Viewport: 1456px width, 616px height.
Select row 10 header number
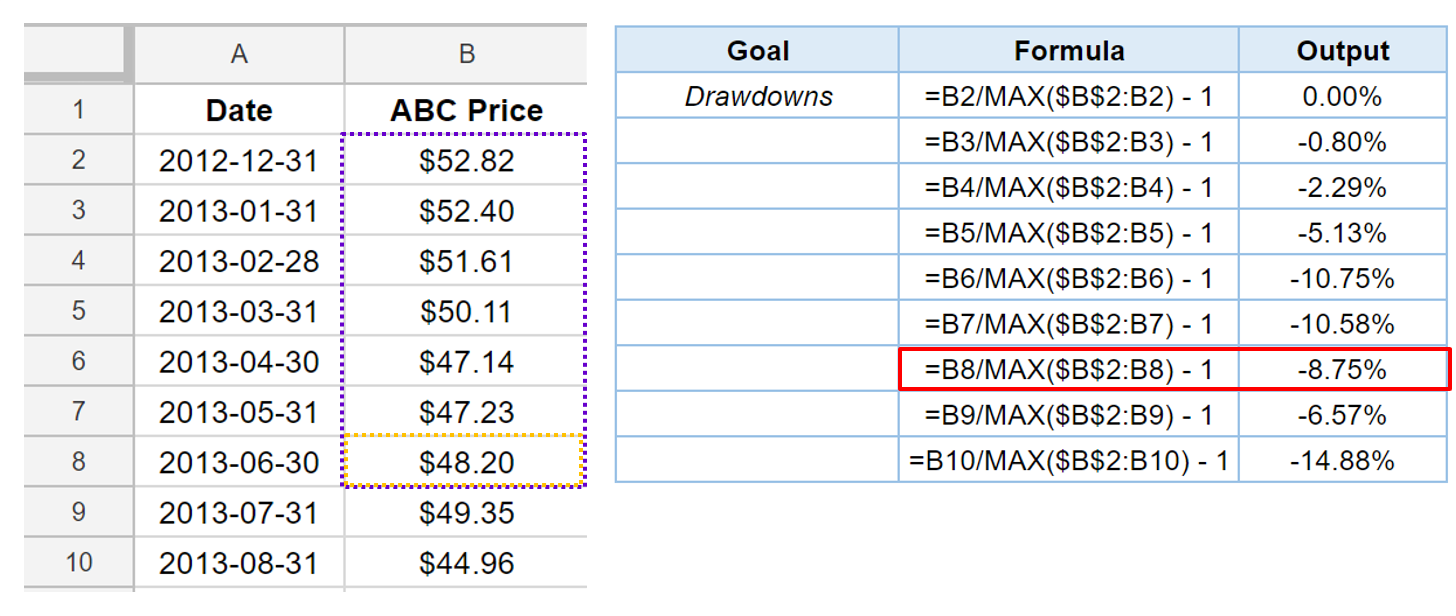78,563
